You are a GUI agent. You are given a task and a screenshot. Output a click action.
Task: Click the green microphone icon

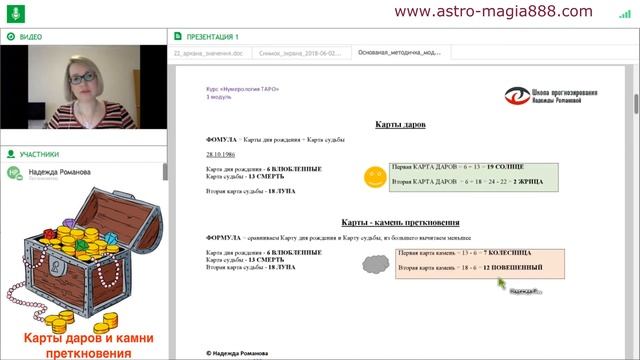pyautogui.click(x=16, y=14)
